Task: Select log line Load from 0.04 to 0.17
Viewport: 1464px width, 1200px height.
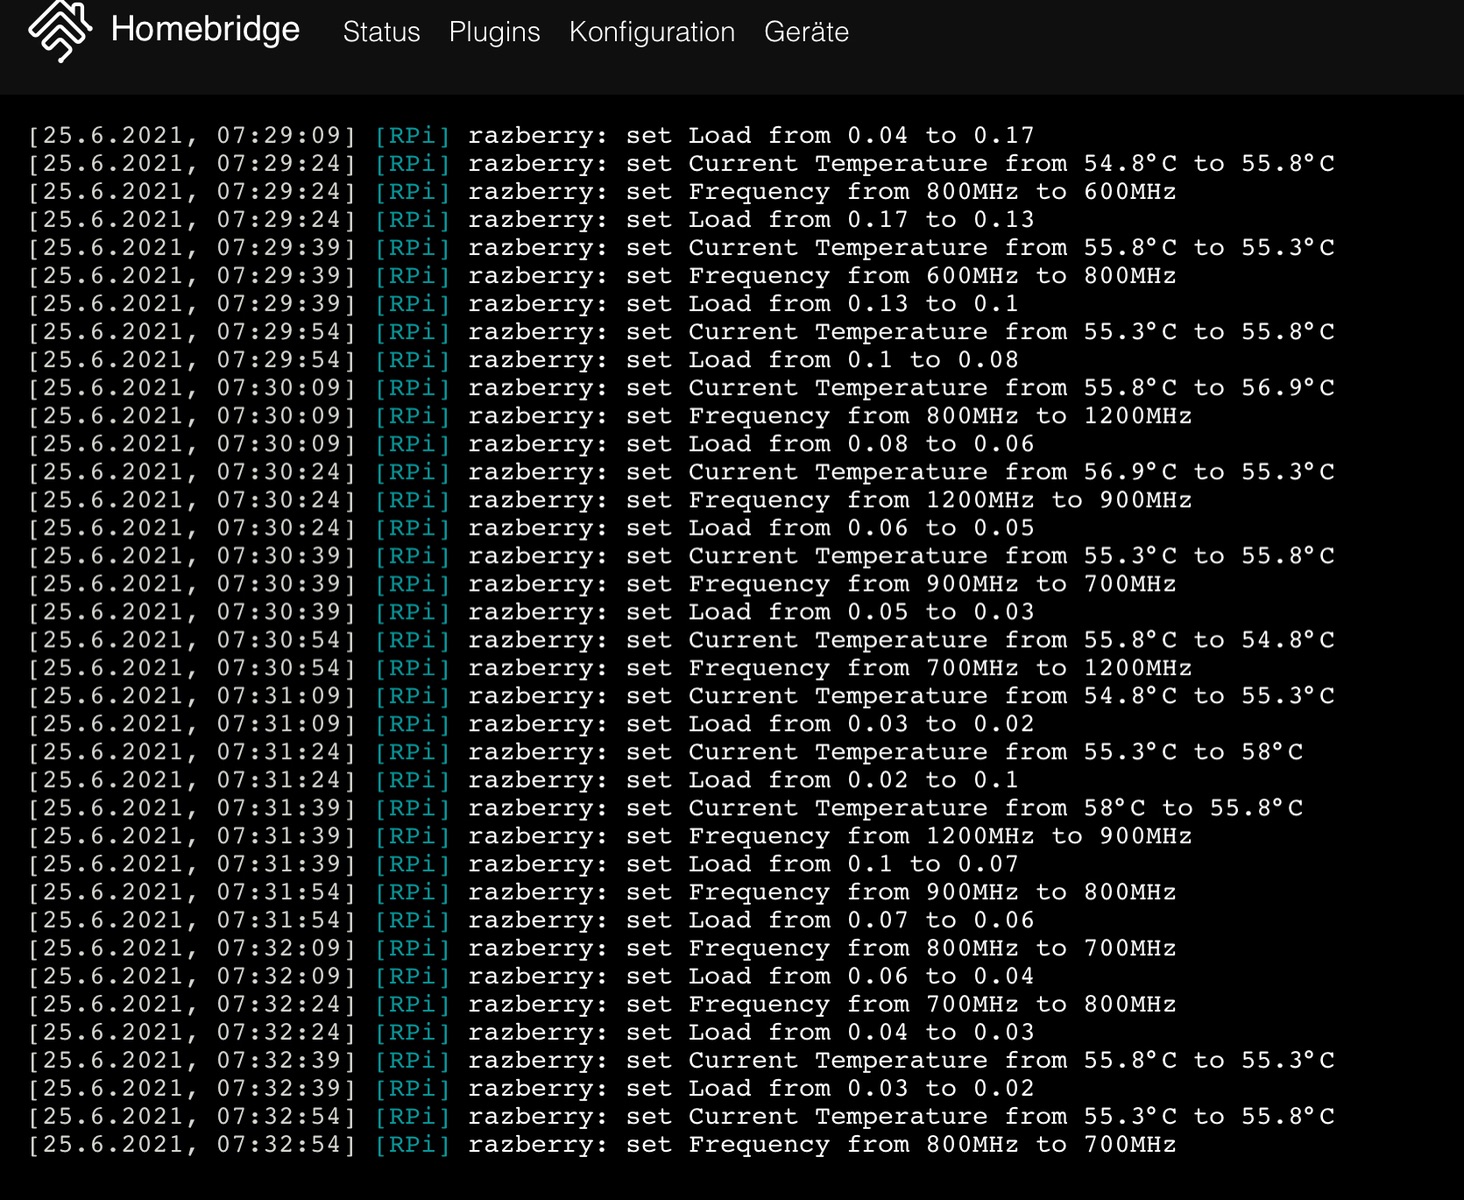Action: (750, 136)
